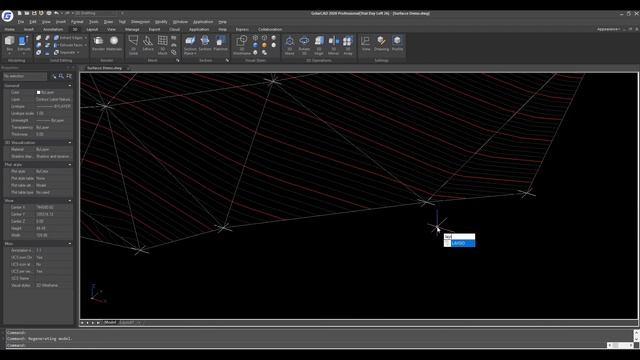
Task: Click the Layer value field in Properties
Action: pos(53,99)
